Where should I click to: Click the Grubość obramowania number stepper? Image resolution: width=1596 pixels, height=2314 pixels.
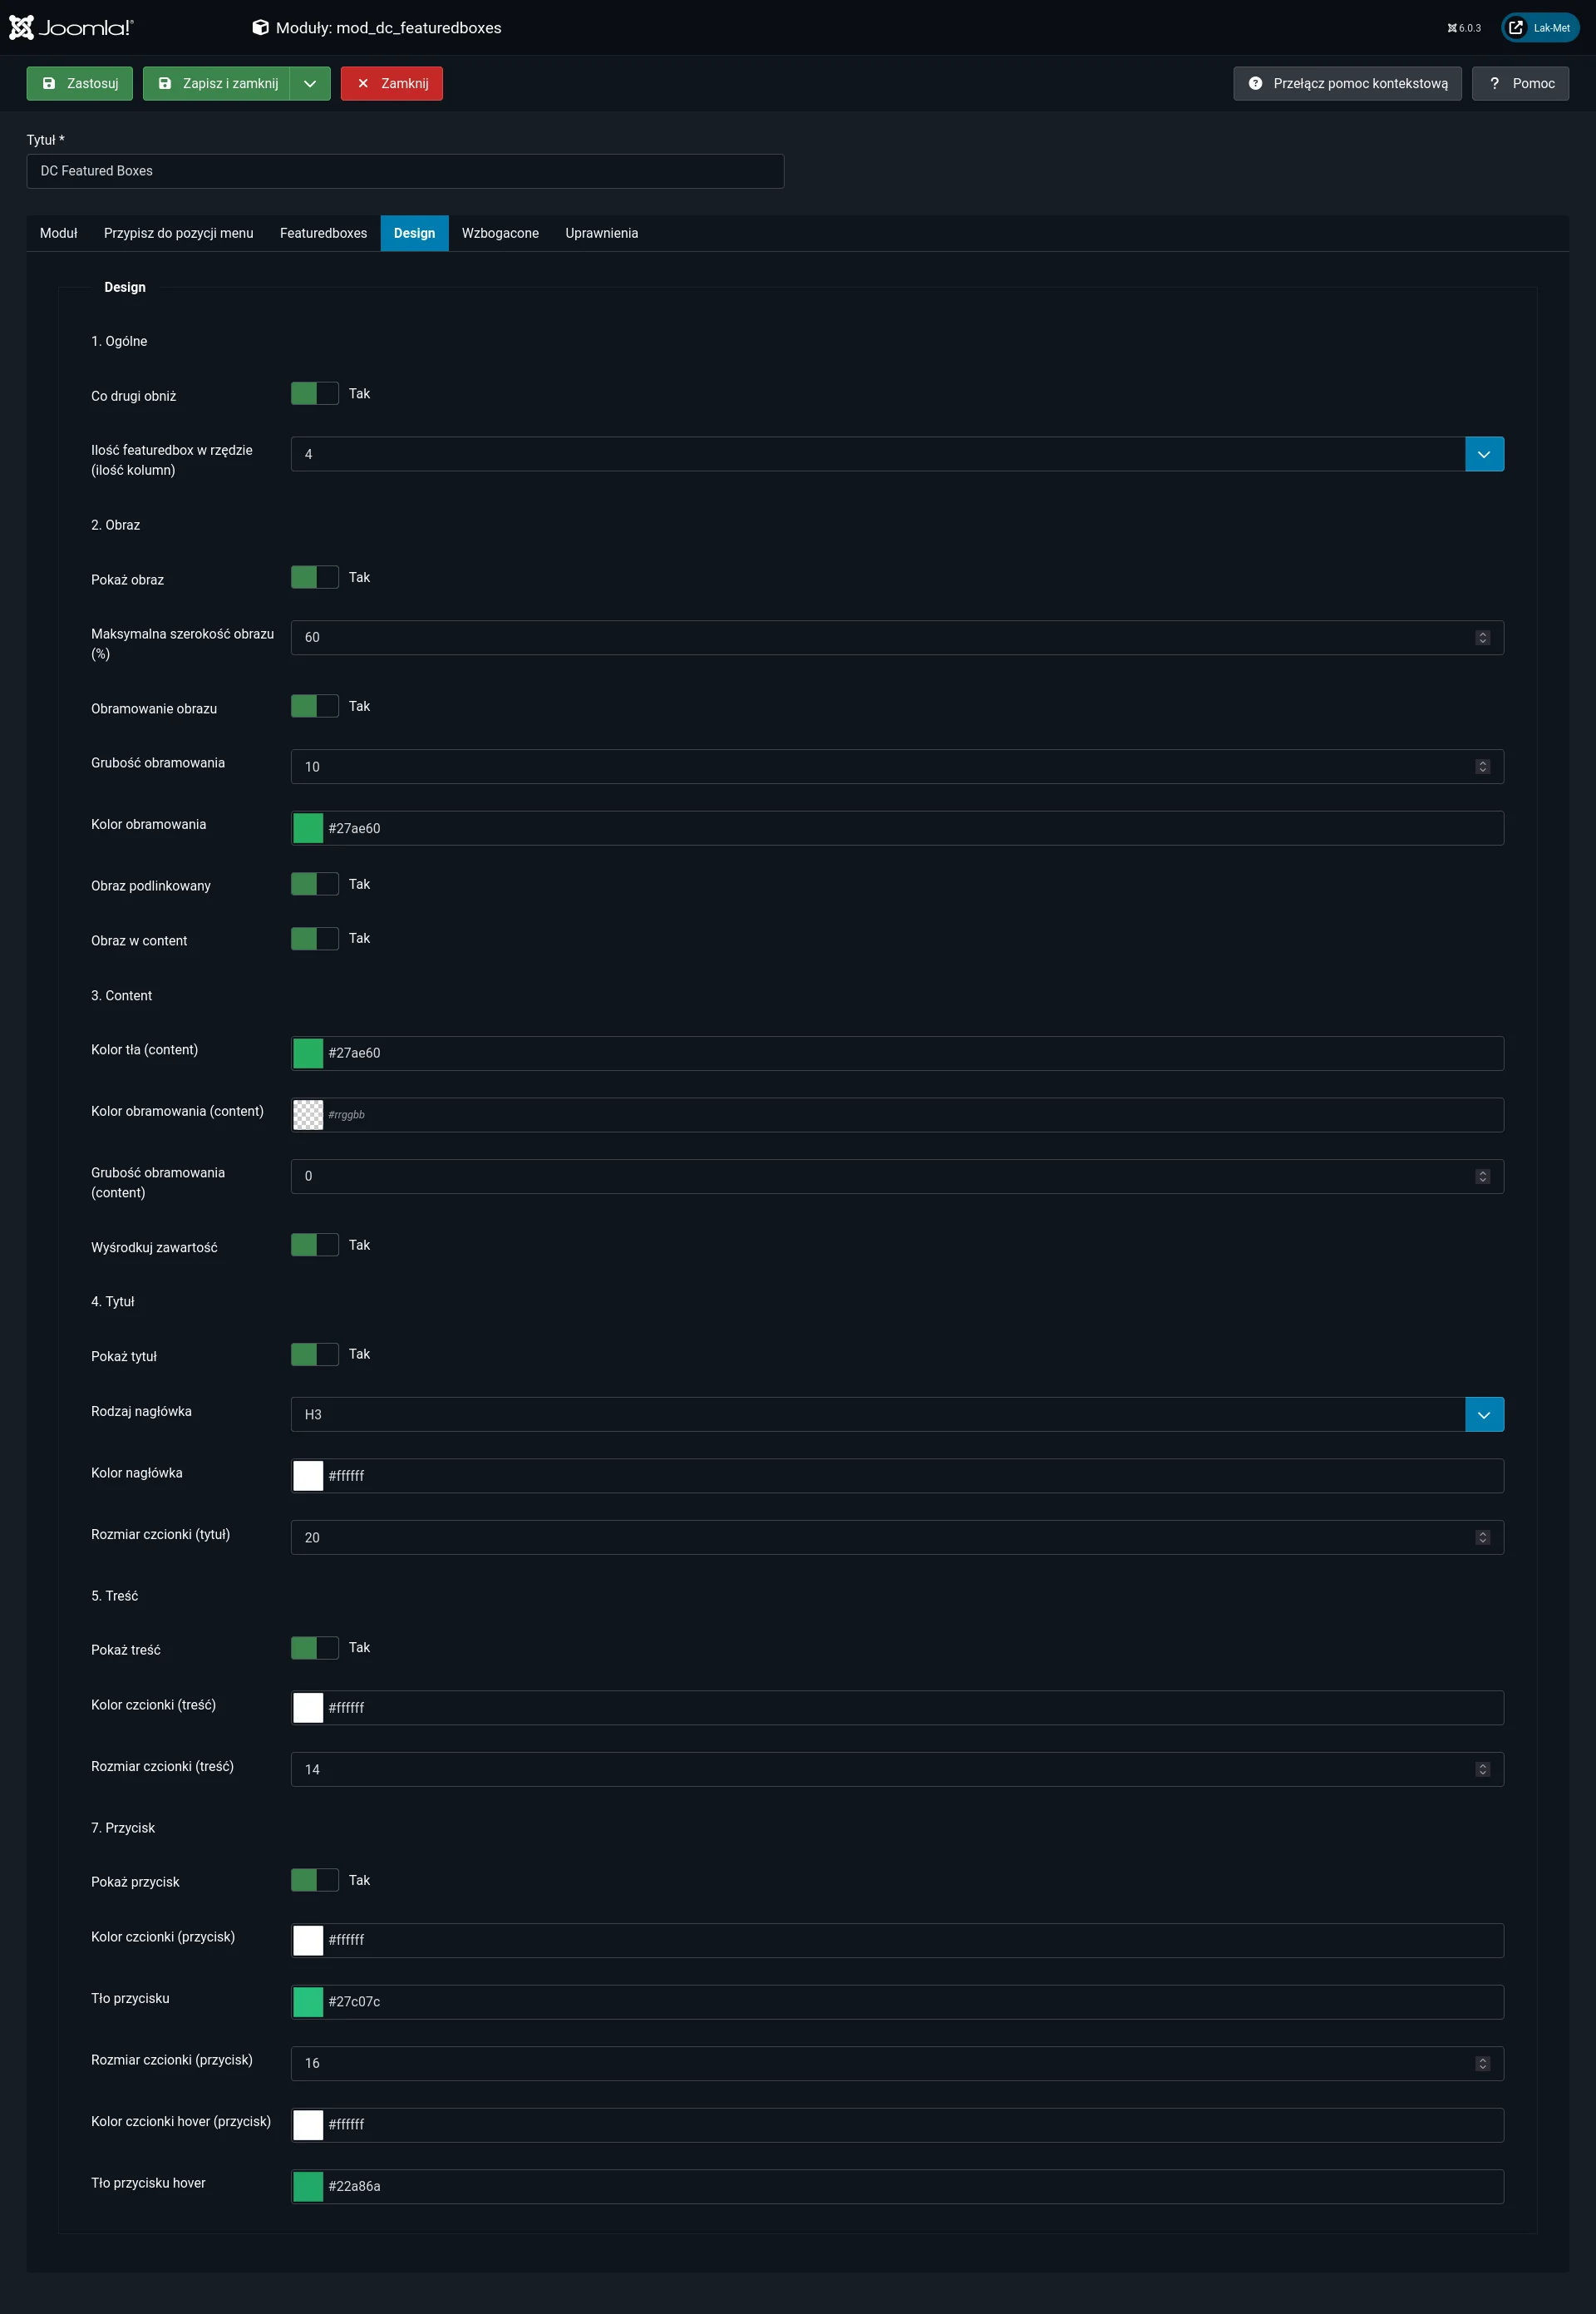pyautogui.click(x=1482, y=767)
